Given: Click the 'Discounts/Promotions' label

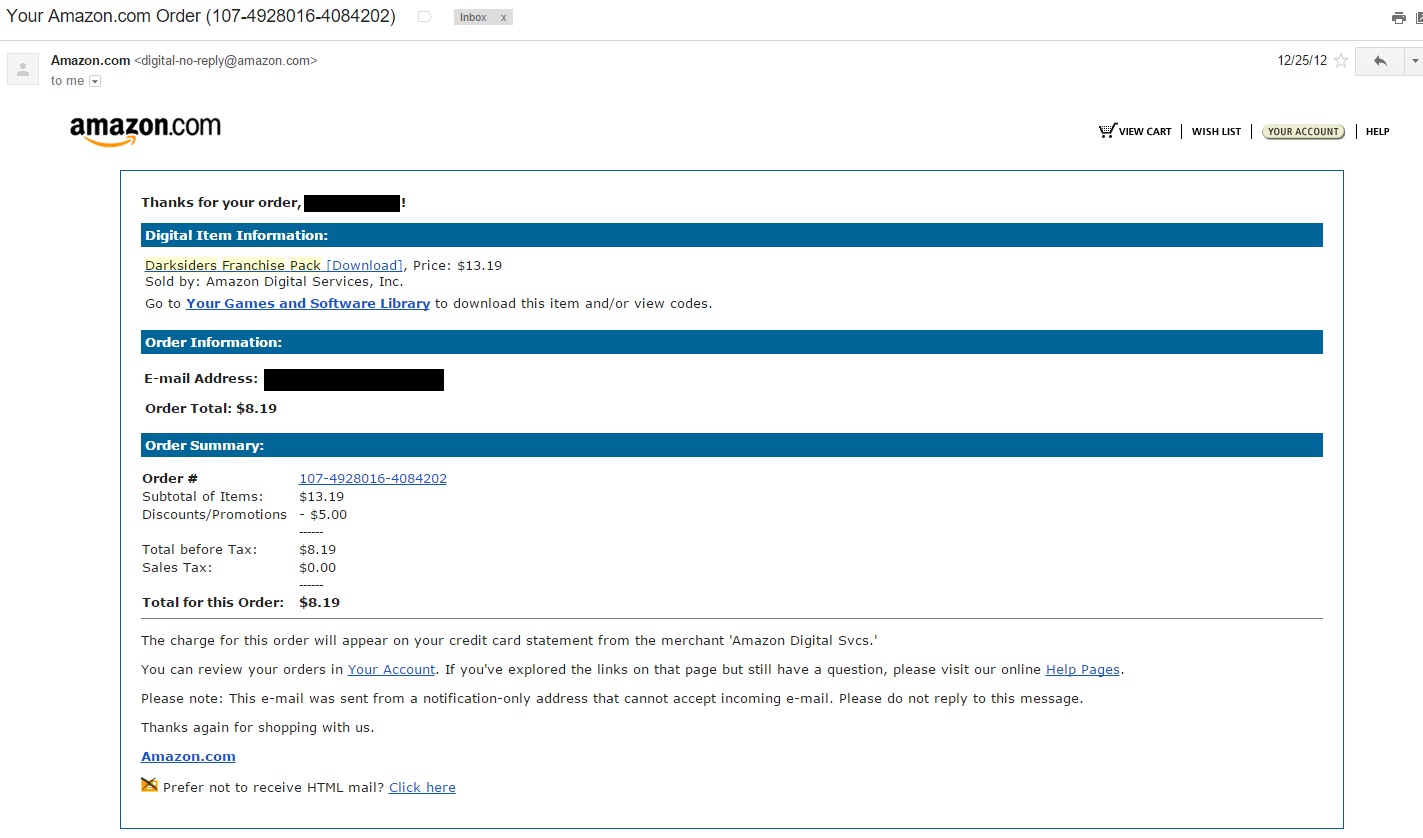Looking at the screenshot, I should [x=215, y=515].
